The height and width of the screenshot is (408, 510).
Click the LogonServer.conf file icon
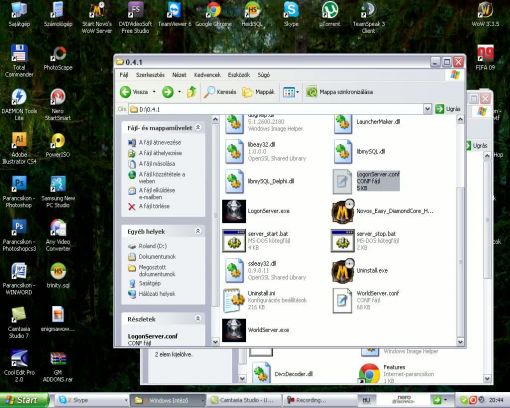coord(342,182)
